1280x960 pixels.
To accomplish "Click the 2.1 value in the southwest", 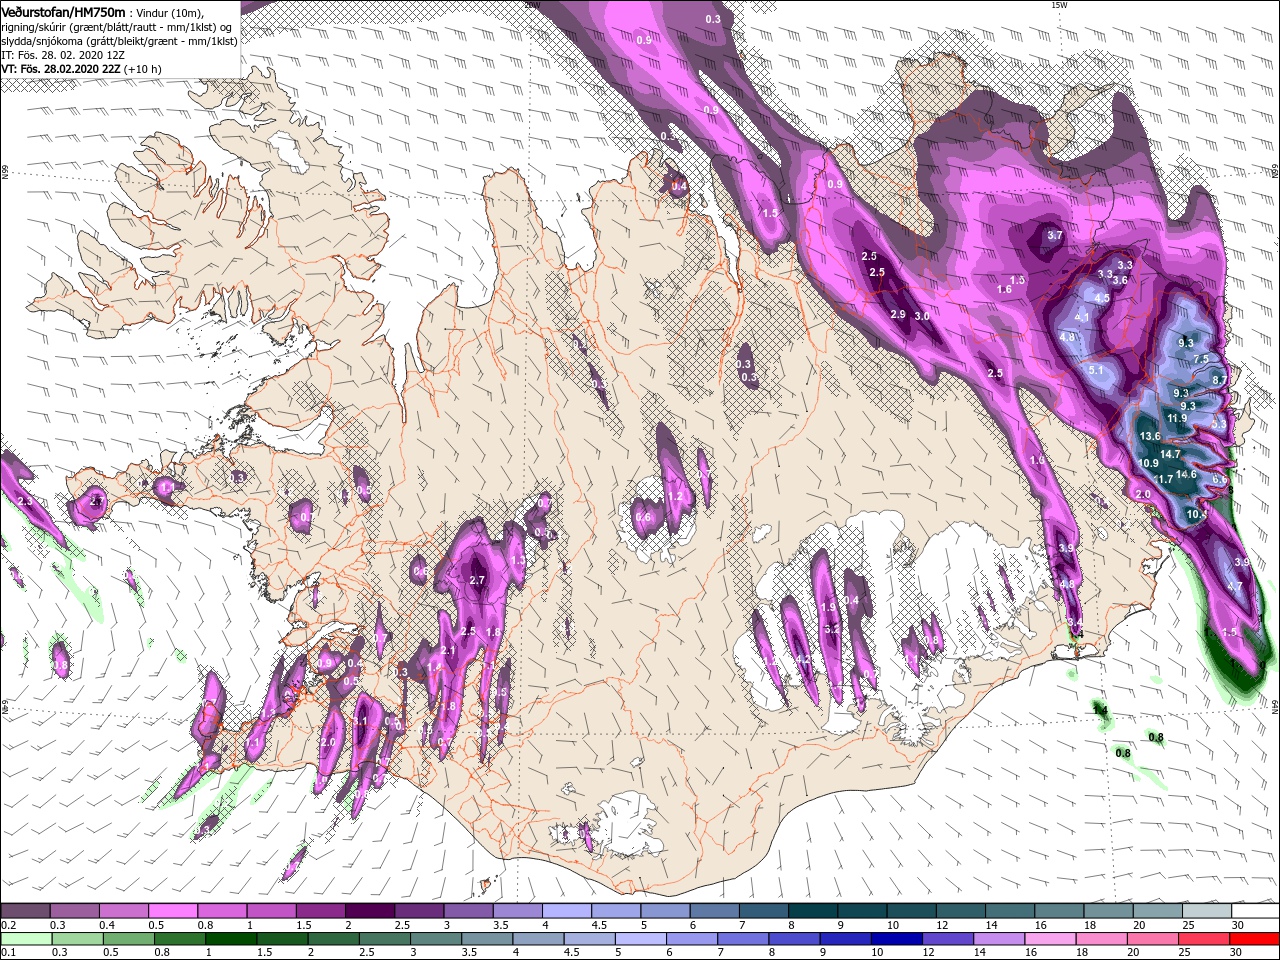I will click(447, 650).
